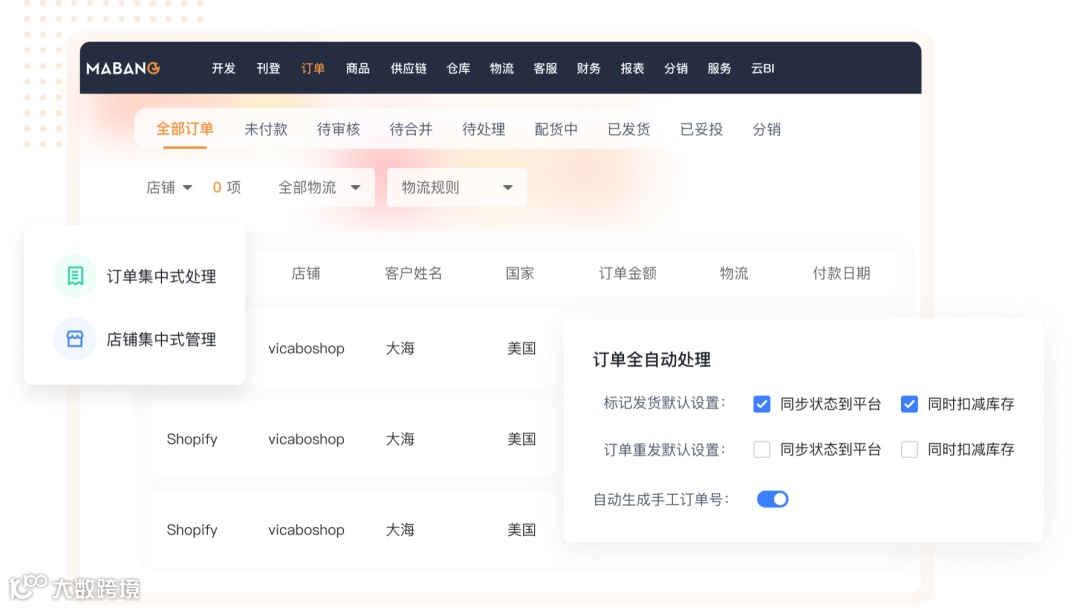Open the 服务 menu
1080x608 pixels.
719,68
